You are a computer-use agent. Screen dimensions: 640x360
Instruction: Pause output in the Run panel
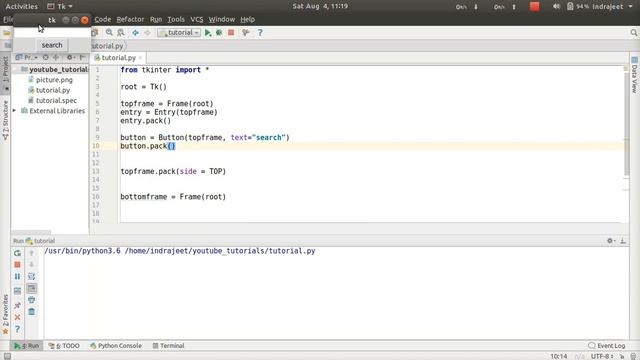(17, 277)
